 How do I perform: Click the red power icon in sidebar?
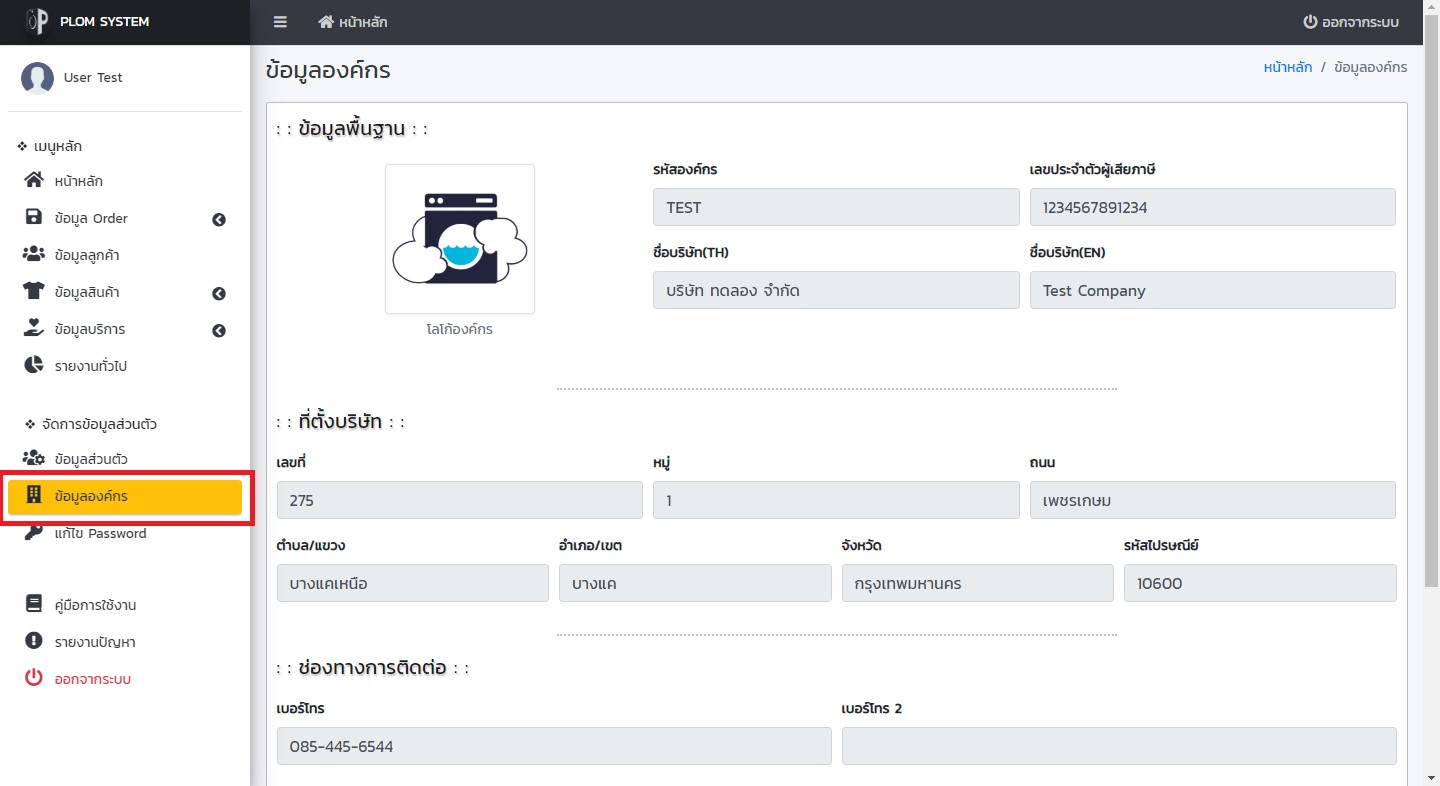click(34, 679)
